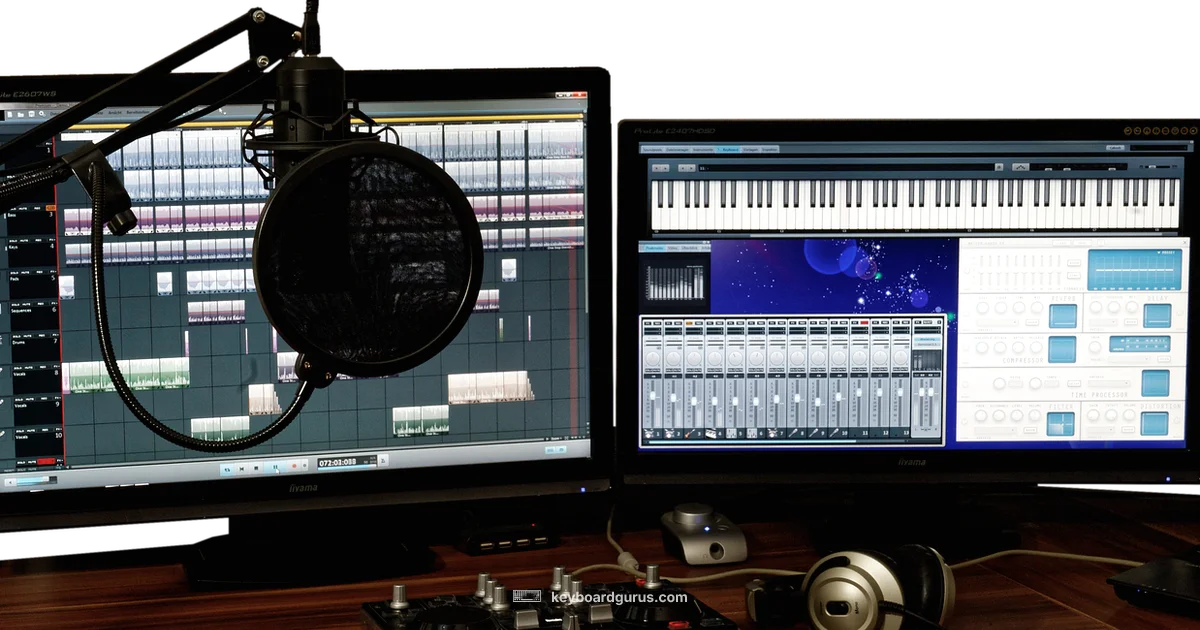Click the 072:03:088 time display
The height and width of the screenshot is (630, 1200).
[x=338, y=462]
